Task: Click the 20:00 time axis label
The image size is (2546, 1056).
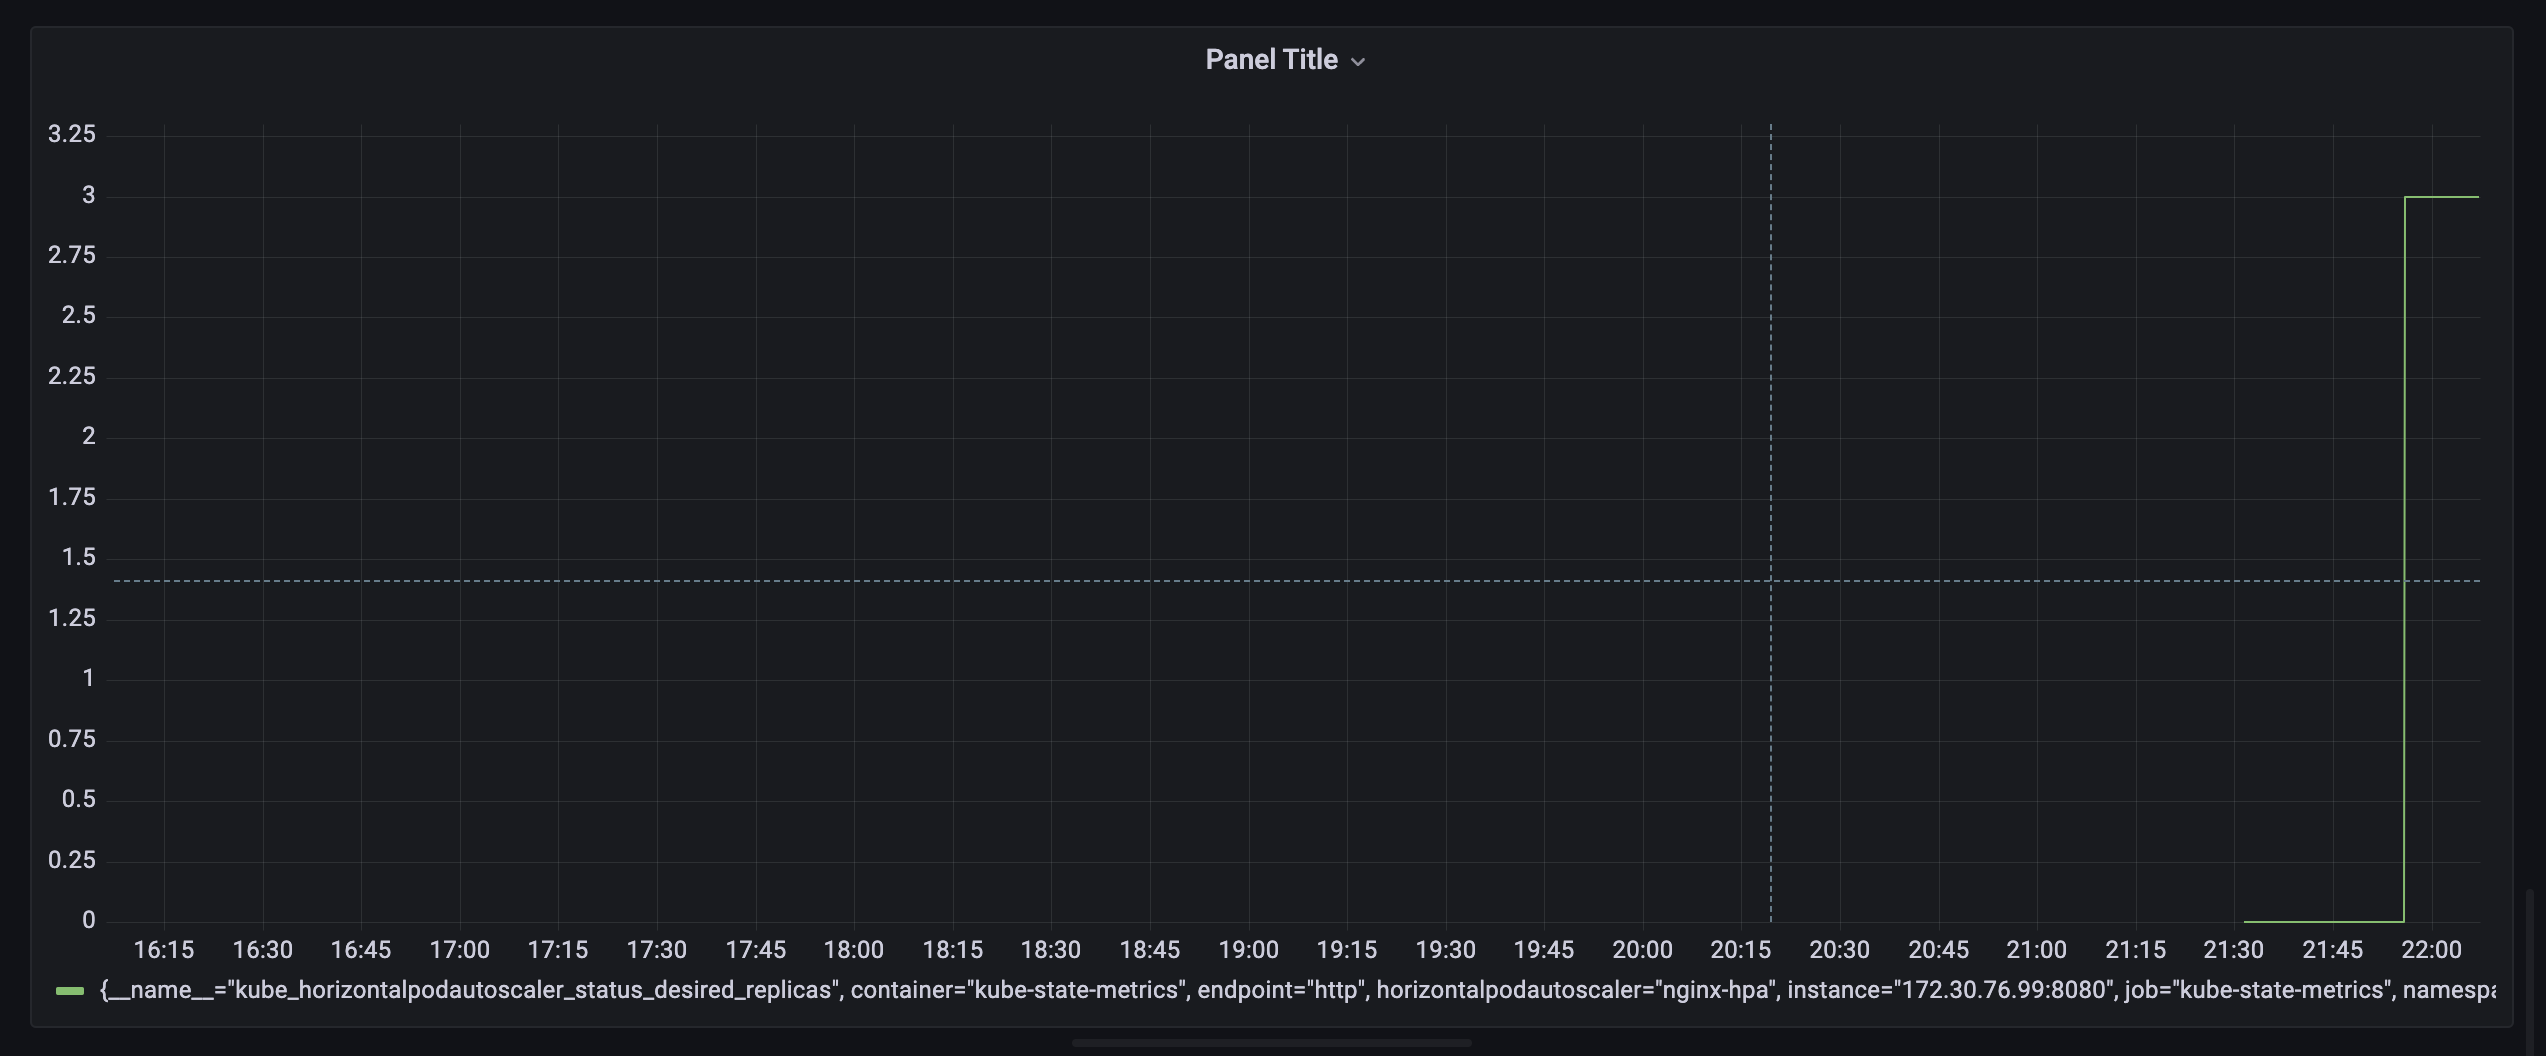Action: 1642,949
